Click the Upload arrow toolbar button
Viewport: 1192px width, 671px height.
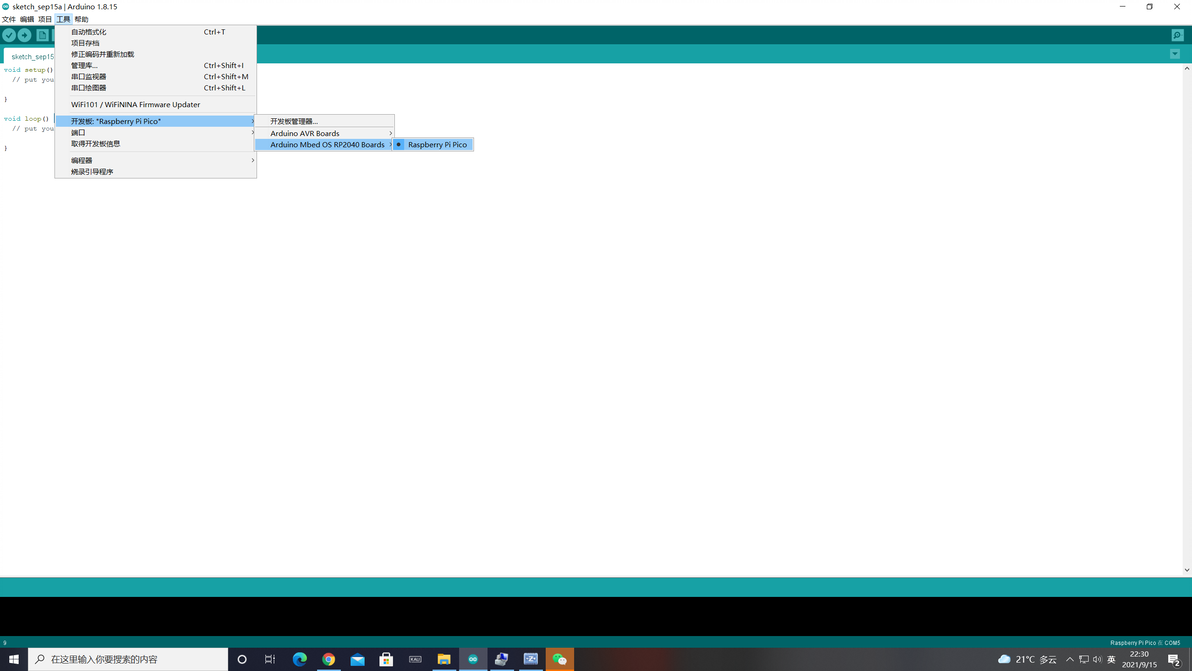point(24,35)
